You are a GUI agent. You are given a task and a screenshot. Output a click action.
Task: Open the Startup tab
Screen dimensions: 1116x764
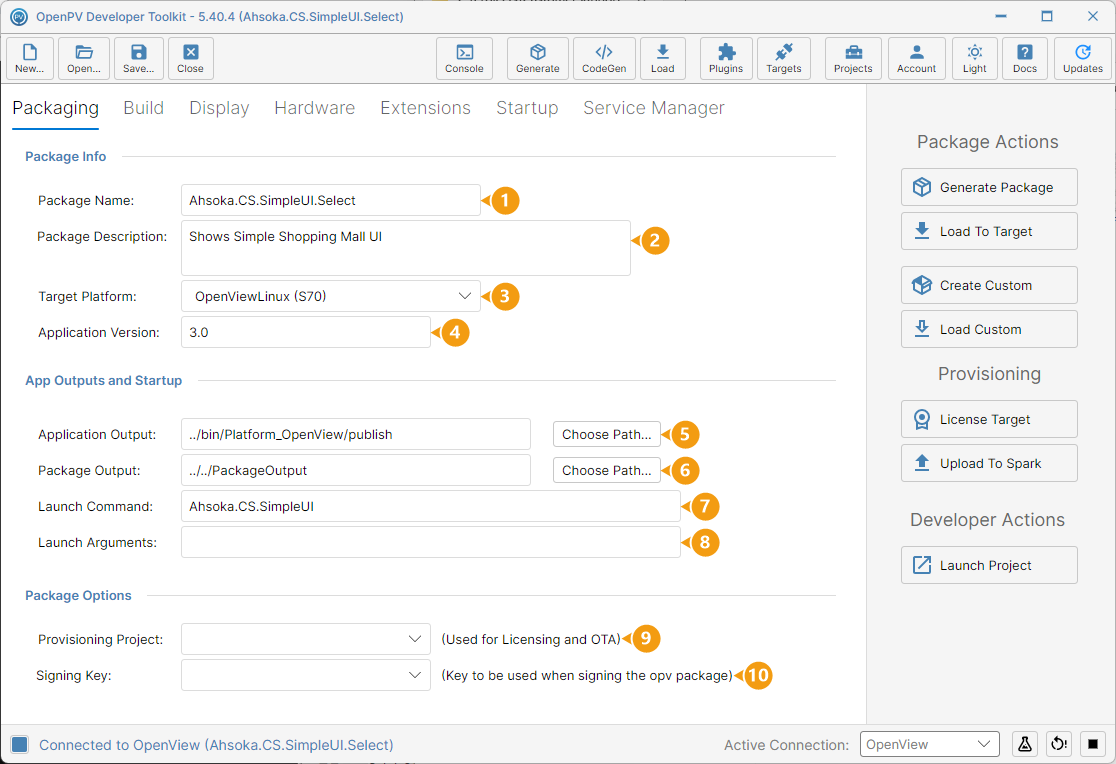[527, 108]
